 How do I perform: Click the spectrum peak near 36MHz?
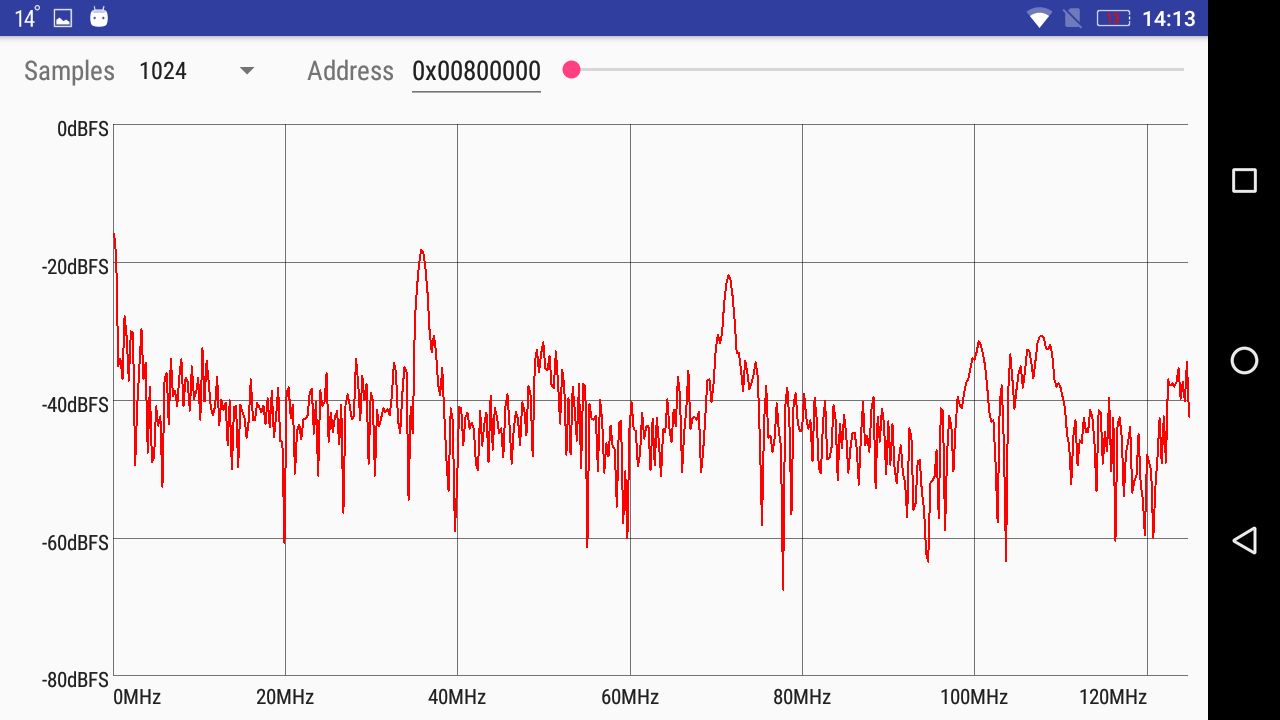422,251
